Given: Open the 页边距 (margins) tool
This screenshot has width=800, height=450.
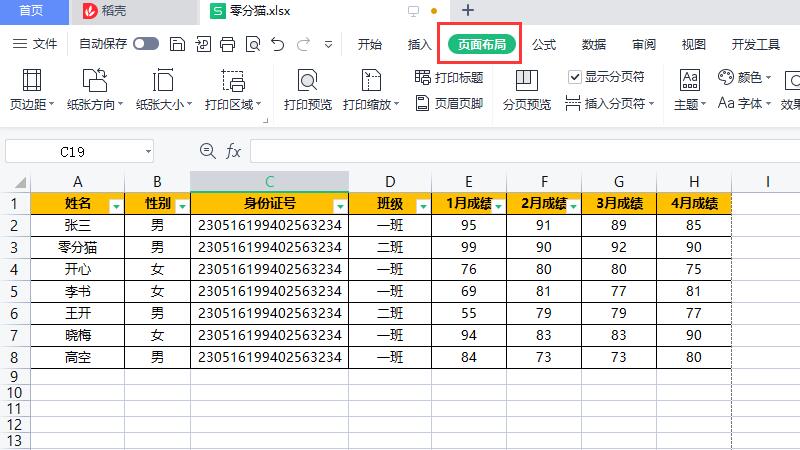Looking at the screenshot, I should coord(32,88).
